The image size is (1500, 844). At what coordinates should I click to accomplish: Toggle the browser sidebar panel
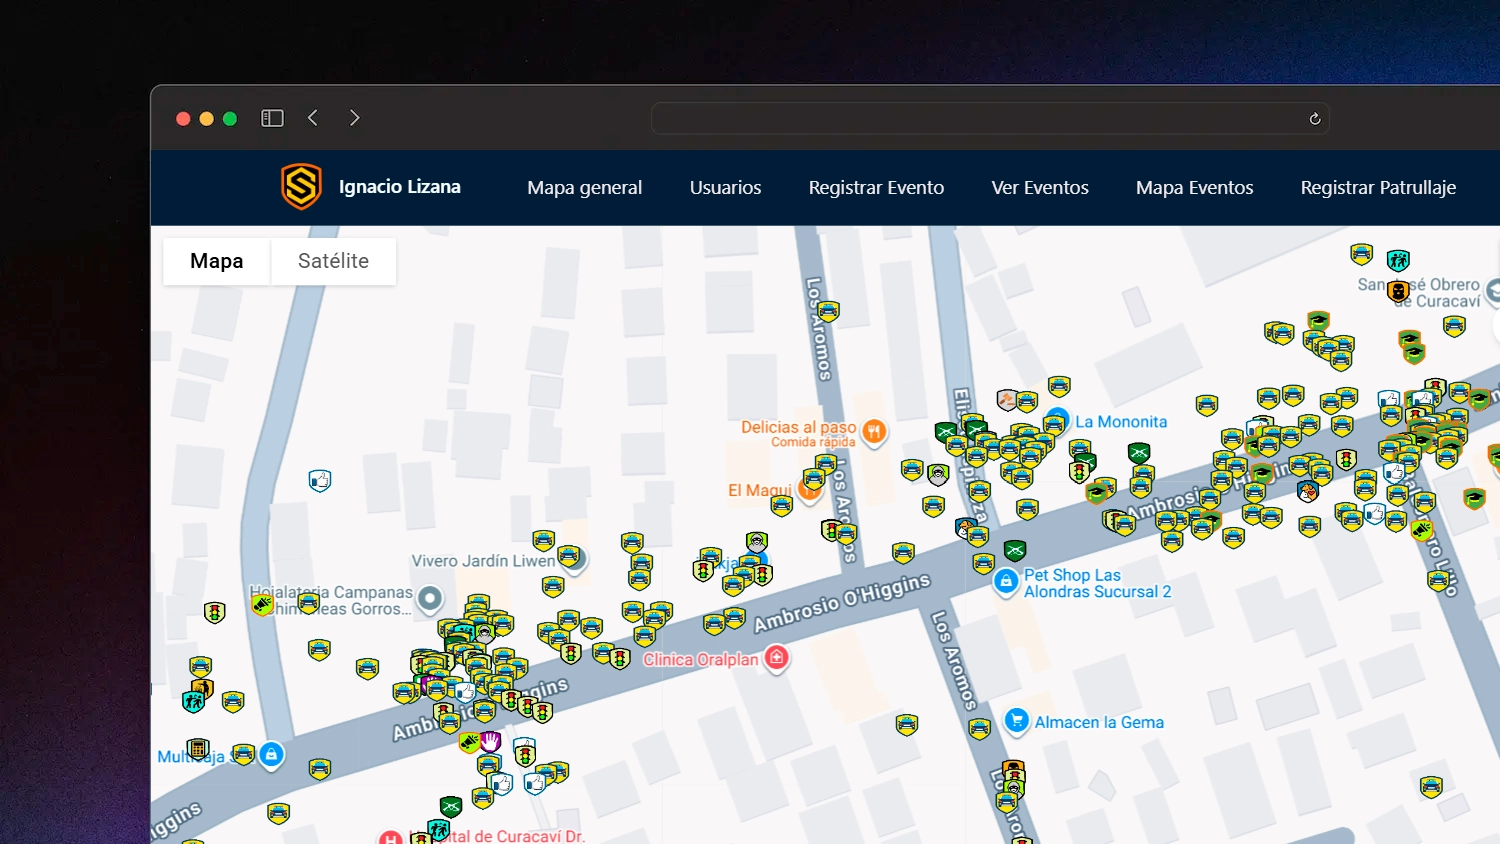click(x=272, y=118)
